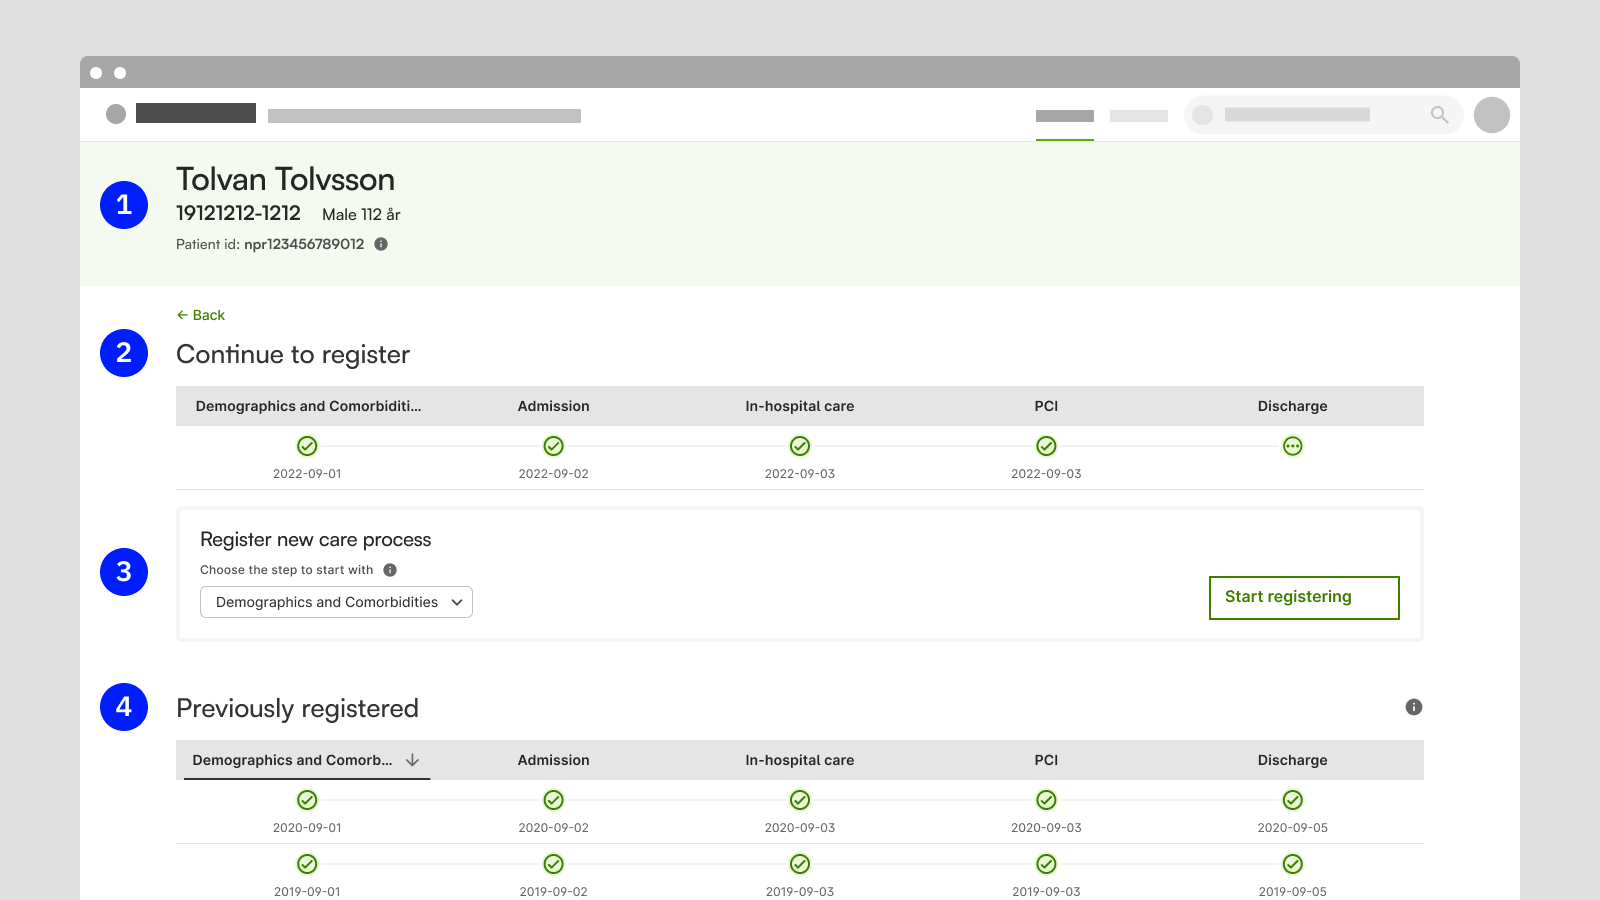Click info icon beside Choose the step to start with
The image size is (1600, 900).
pyautogui.click(x=390, y=570)
